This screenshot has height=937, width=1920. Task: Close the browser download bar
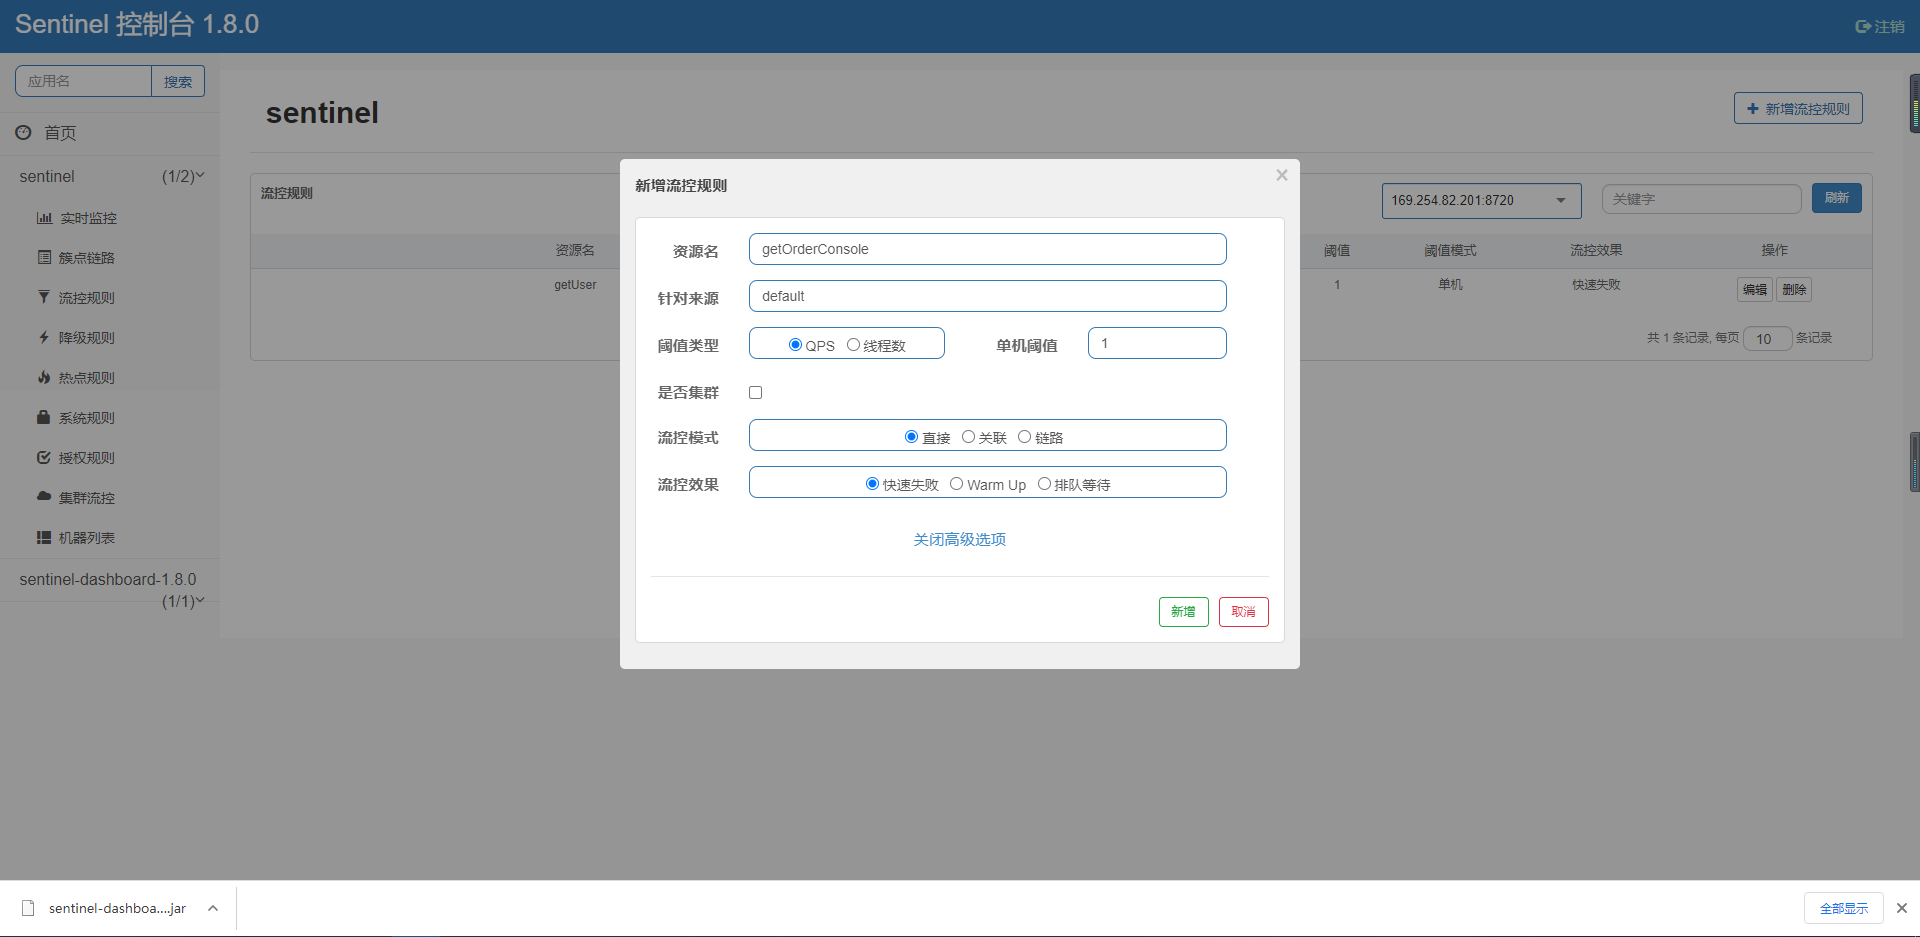(1902, 908)
